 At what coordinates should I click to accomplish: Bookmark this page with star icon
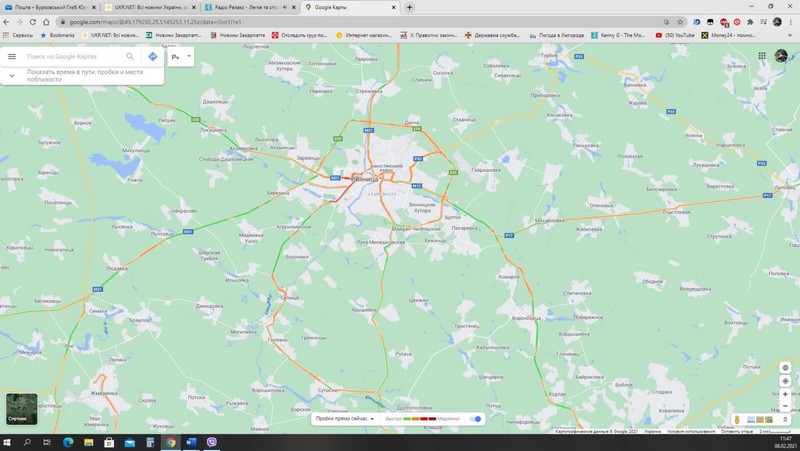(680, 22)
